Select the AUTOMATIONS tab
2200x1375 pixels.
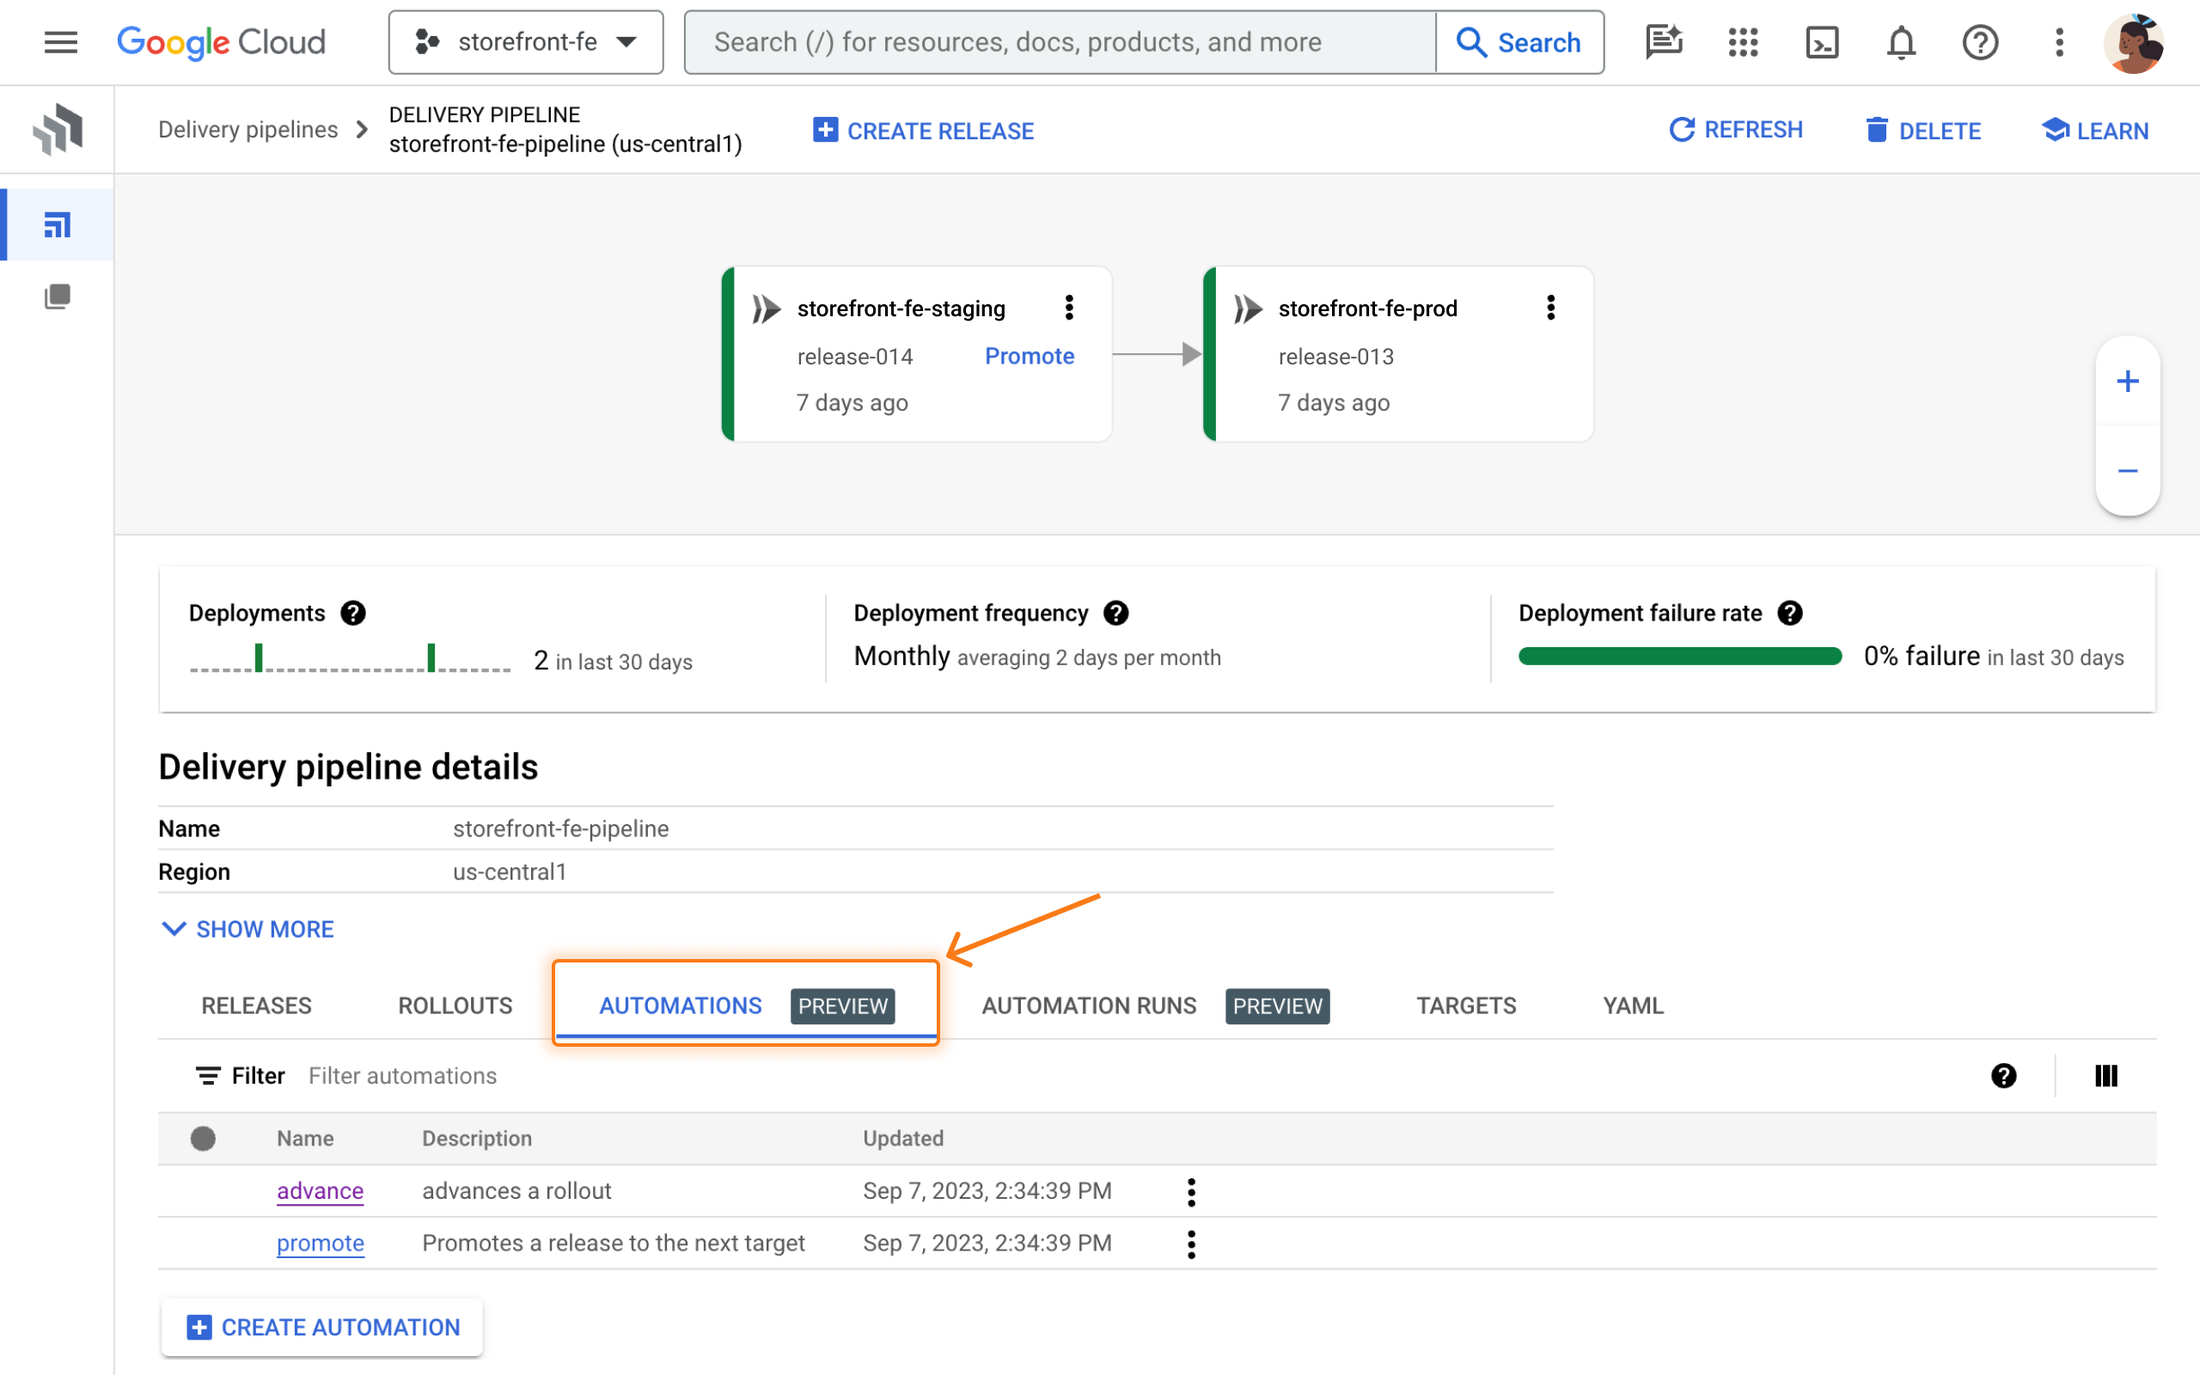coord(681,1004)
